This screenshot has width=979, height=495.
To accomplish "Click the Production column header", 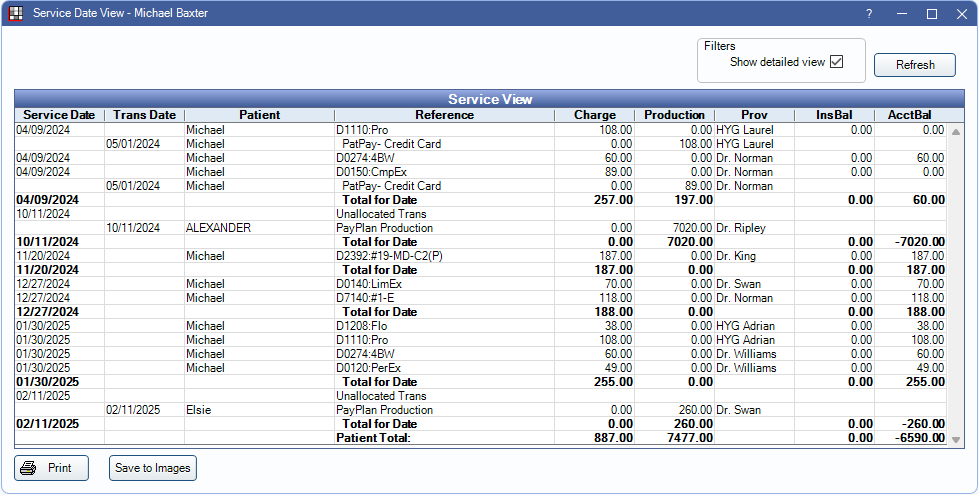I will (x=674, y=115).
